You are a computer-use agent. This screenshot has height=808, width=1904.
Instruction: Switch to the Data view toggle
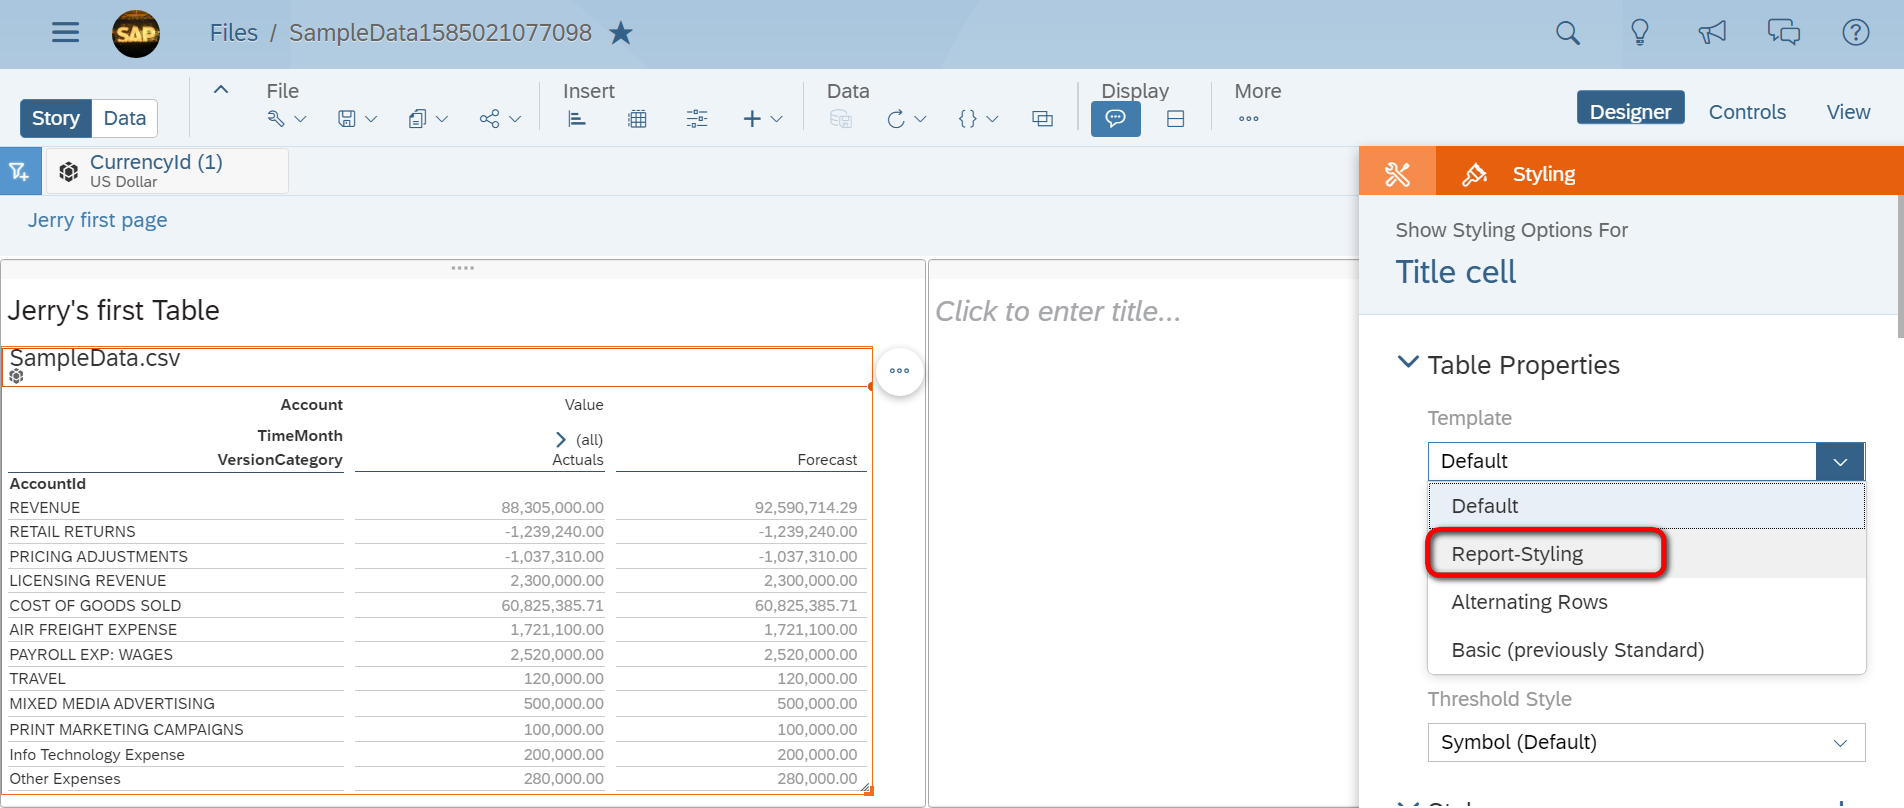tap(125, 118)
